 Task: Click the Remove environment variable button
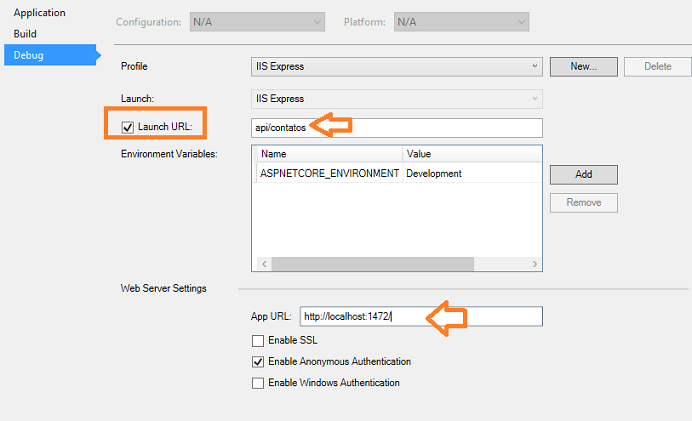coord(583,203)
